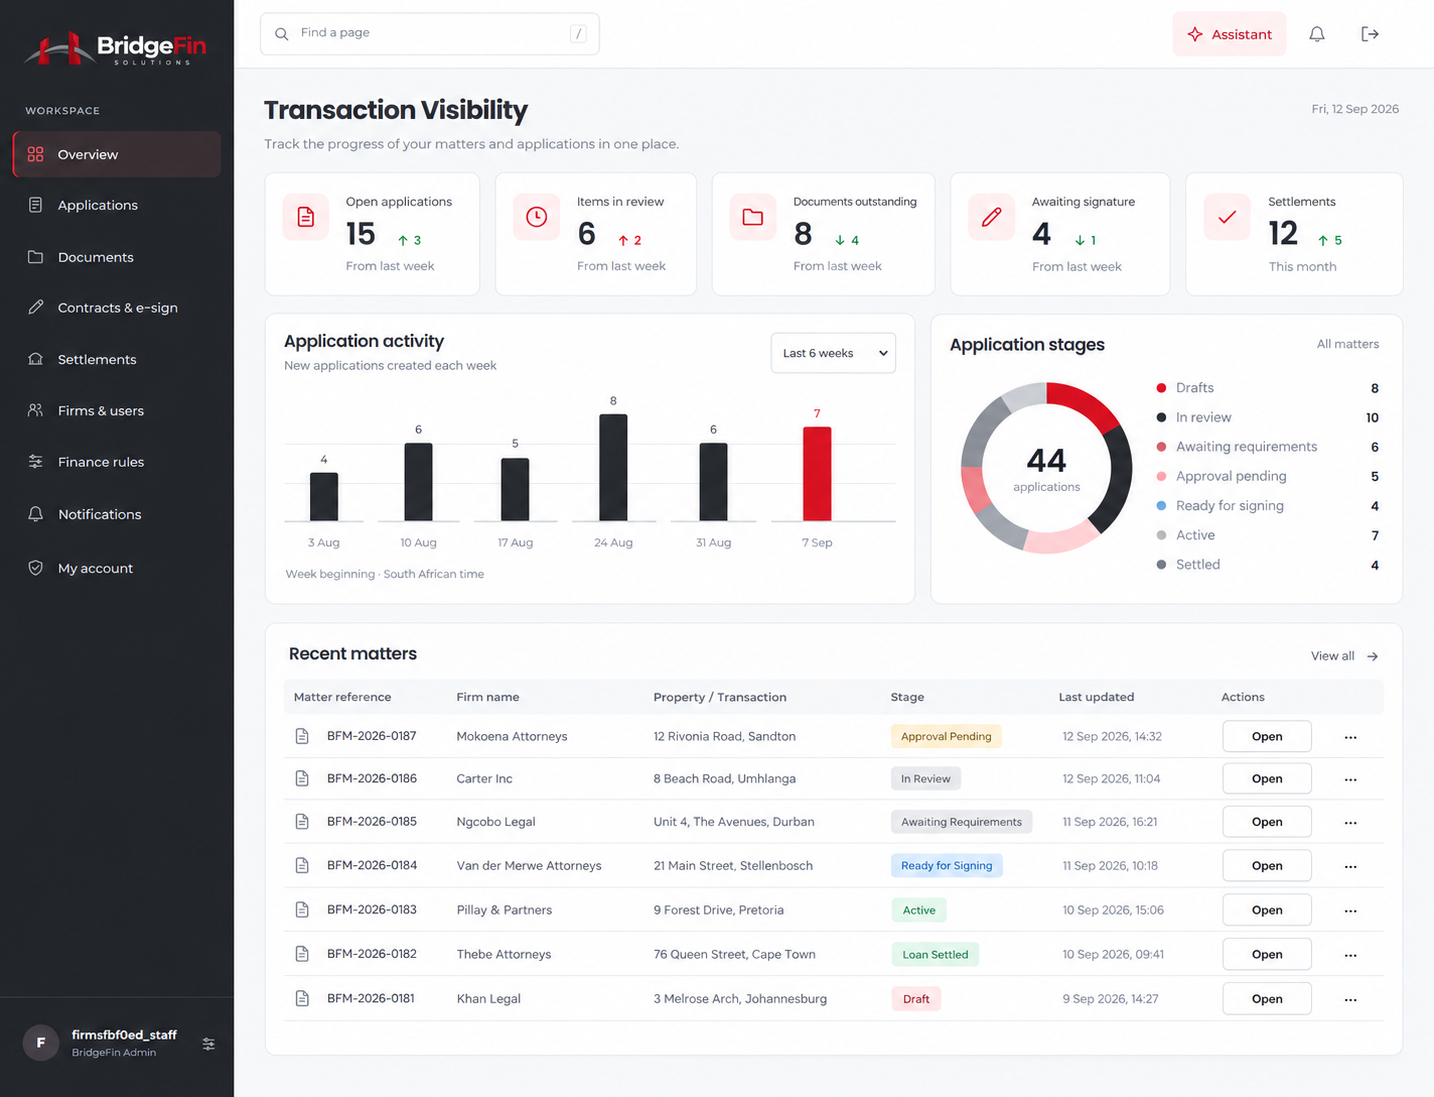Click the Matter reference column header
Image resolution: width=1434 pixels, height=1097 pixels.
click(342, 697)
